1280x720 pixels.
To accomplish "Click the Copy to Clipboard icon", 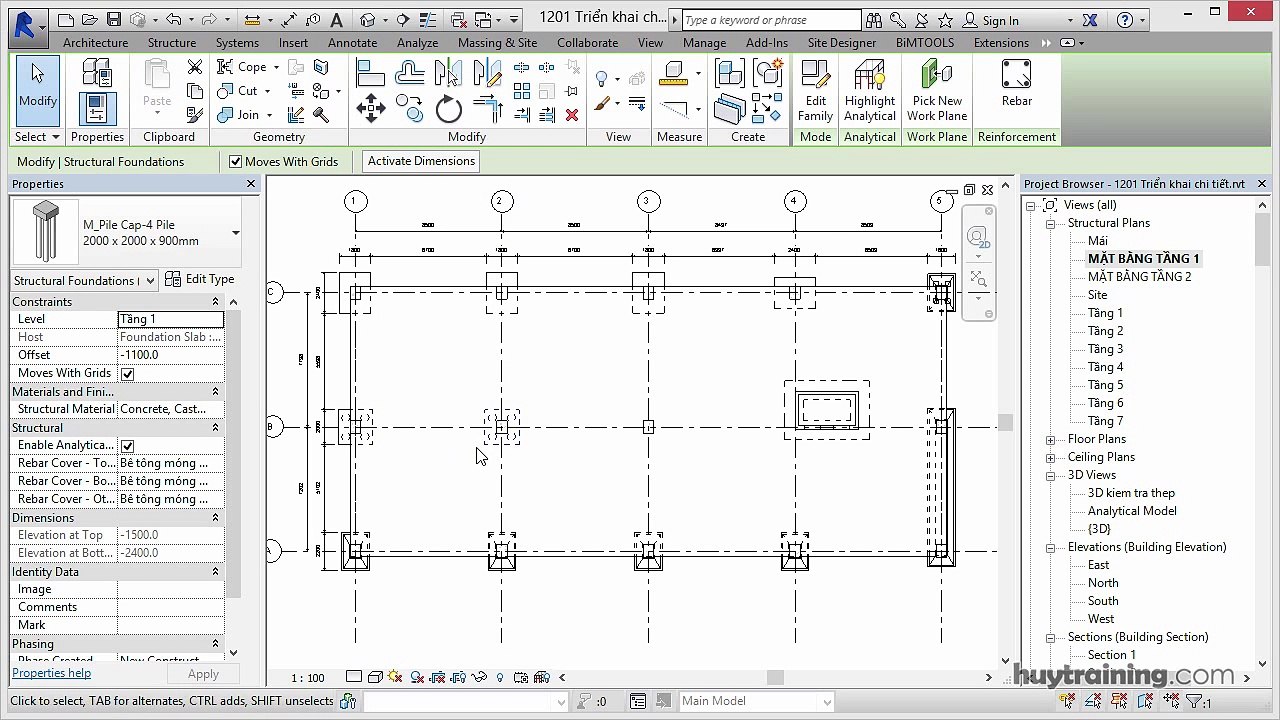I will (x=195, y=91).
